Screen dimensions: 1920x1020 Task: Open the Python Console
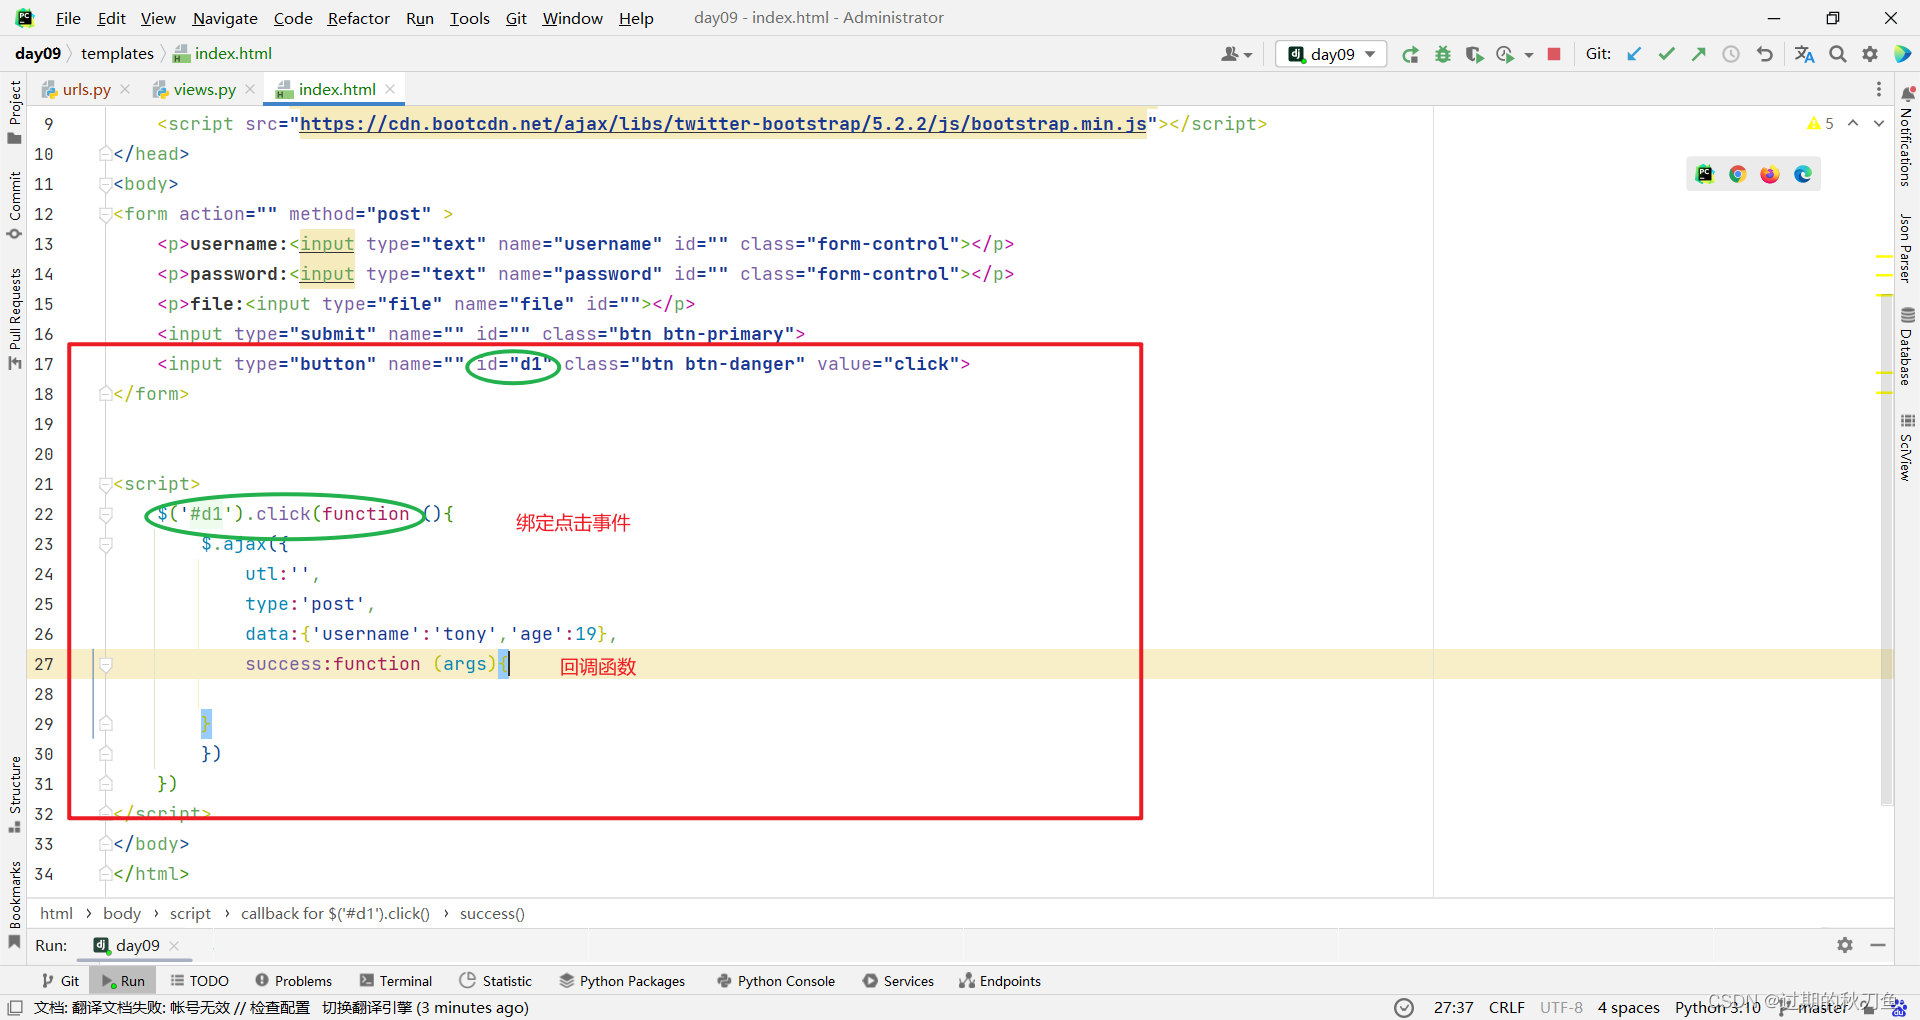(x=776, y=981)
